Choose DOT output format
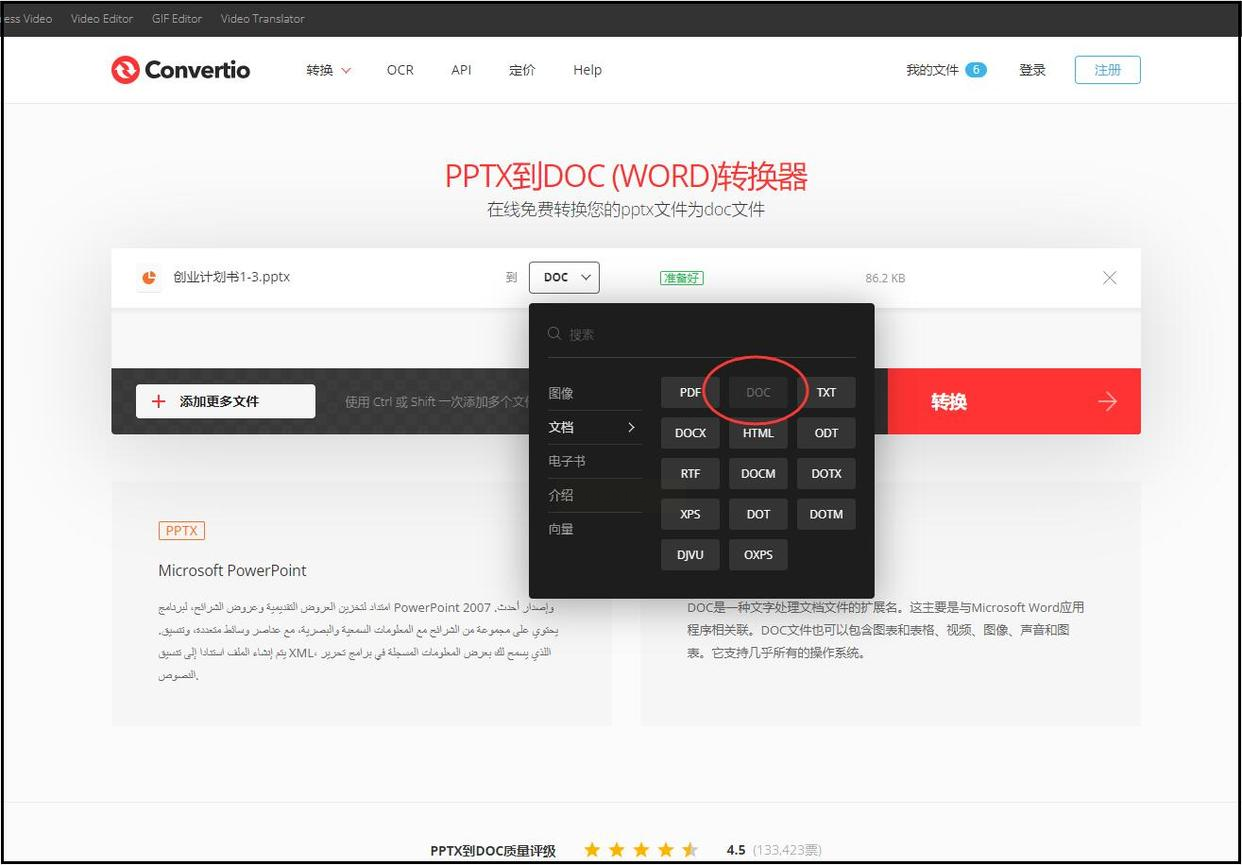The height and width of the screenshot is (865, 1242). pos(758,514)
